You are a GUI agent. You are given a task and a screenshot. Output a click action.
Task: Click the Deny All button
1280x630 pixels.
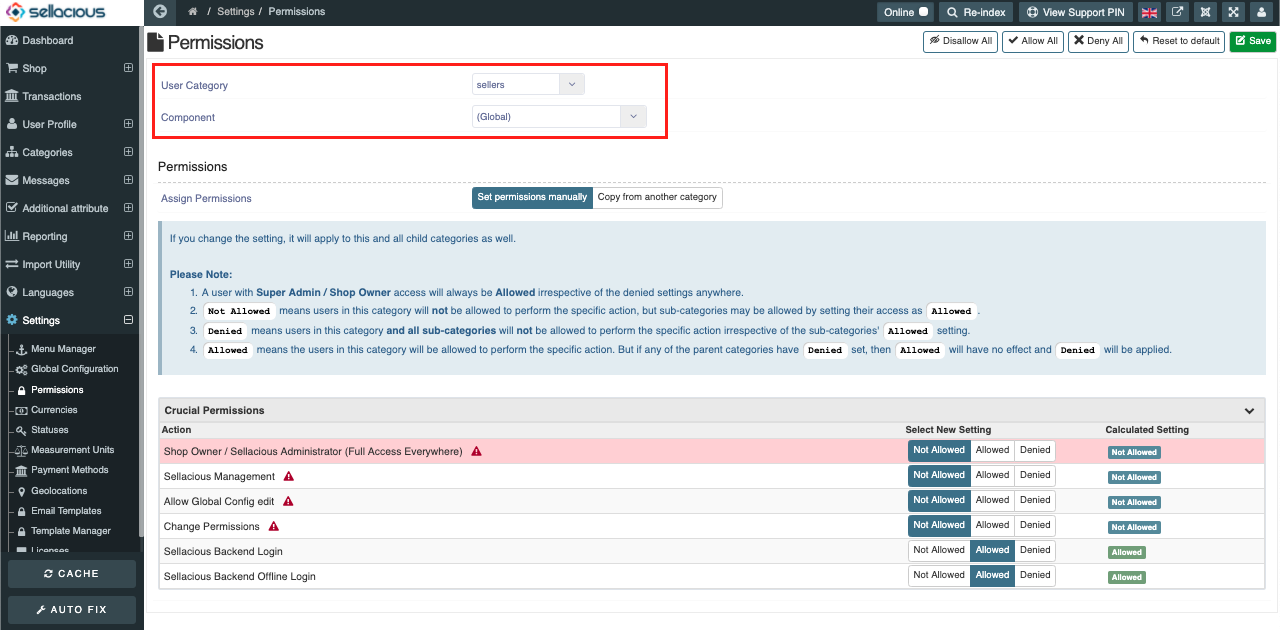coord(1098,41)
